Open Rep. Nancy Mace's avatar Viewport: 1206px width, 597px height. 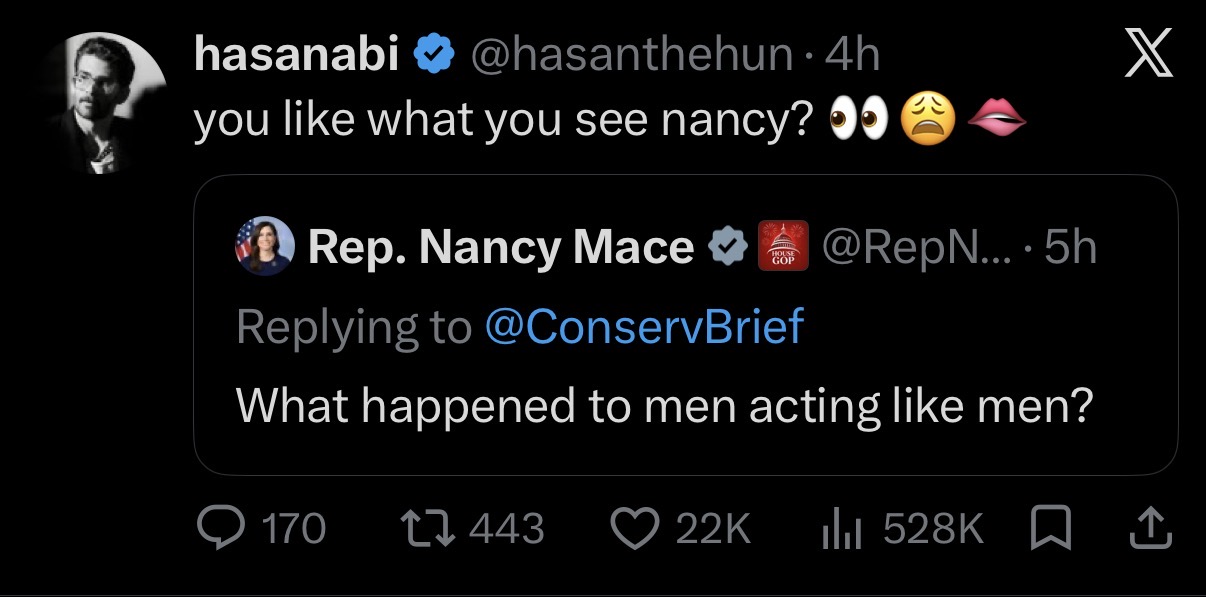click(264, 248)
